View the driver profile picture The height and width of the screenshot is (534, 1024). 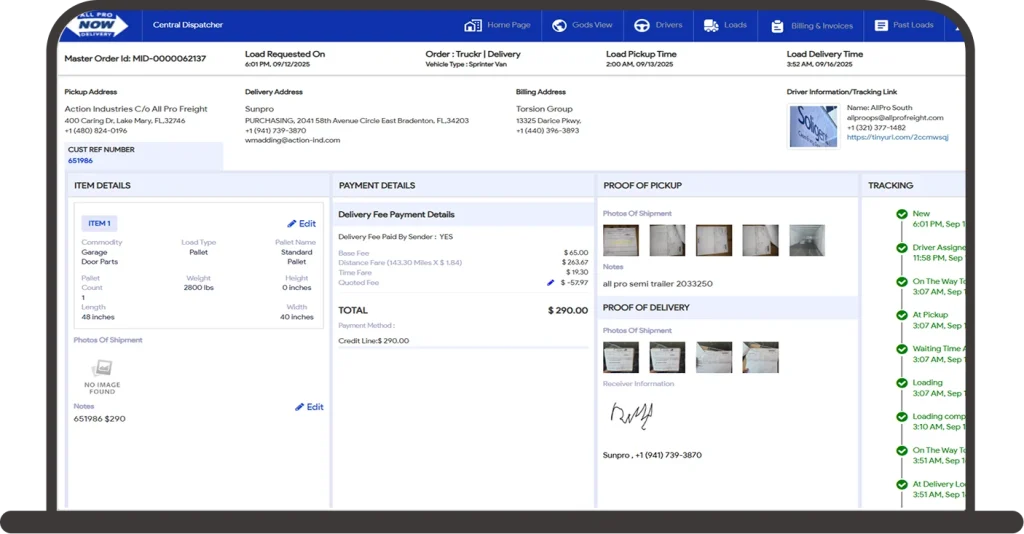[813, 126]
